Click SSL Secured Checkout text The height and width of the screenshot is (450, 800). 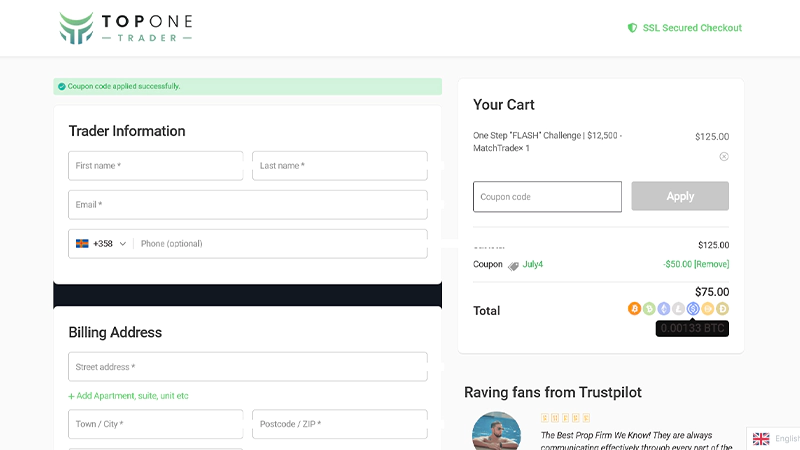click(692, 28)
